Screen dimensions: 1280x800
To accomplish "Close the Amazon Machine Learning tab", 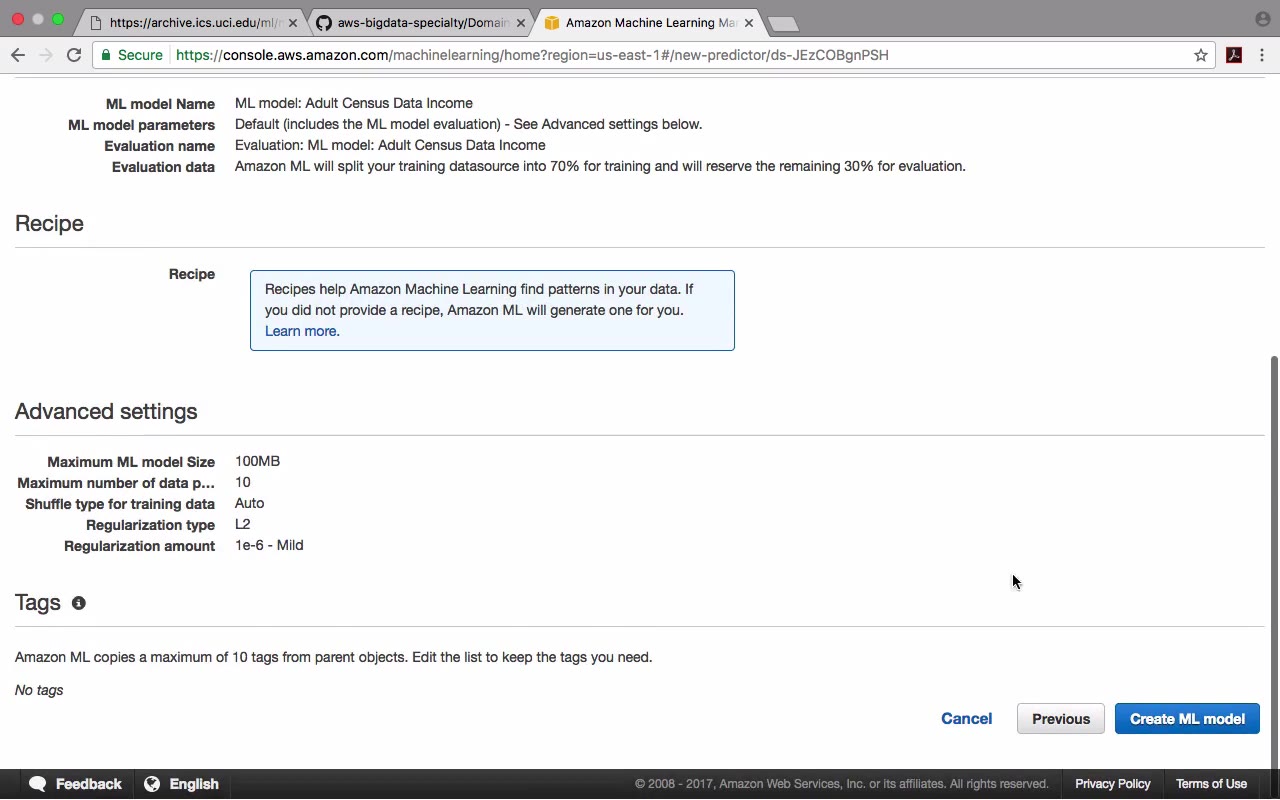I will (x=749, y=22).
